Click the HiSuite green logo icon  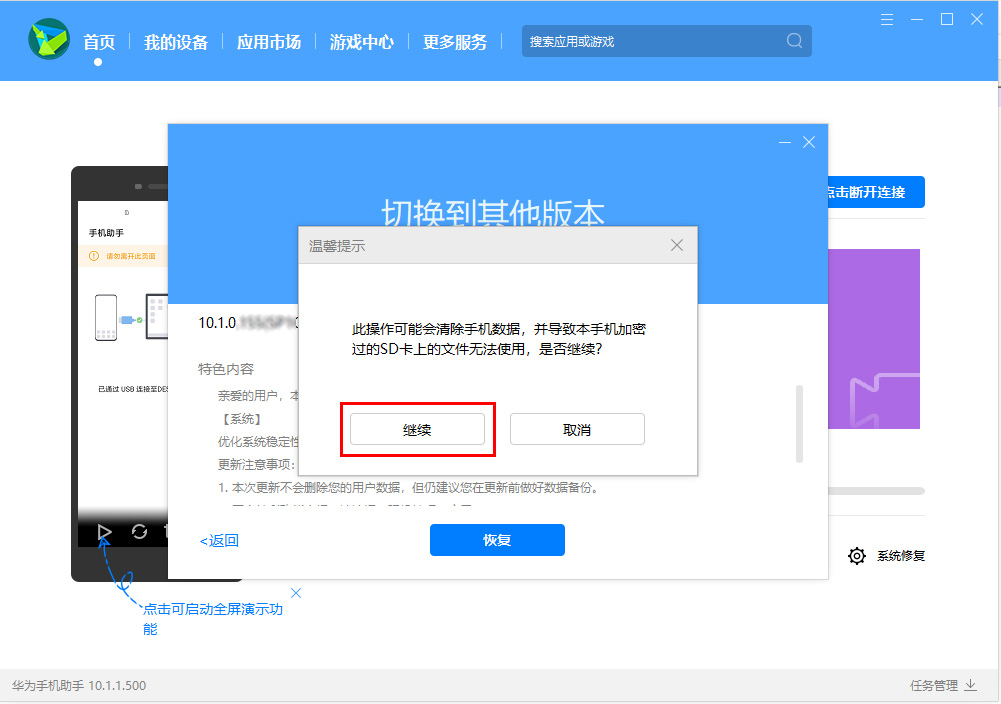(47, 41)
